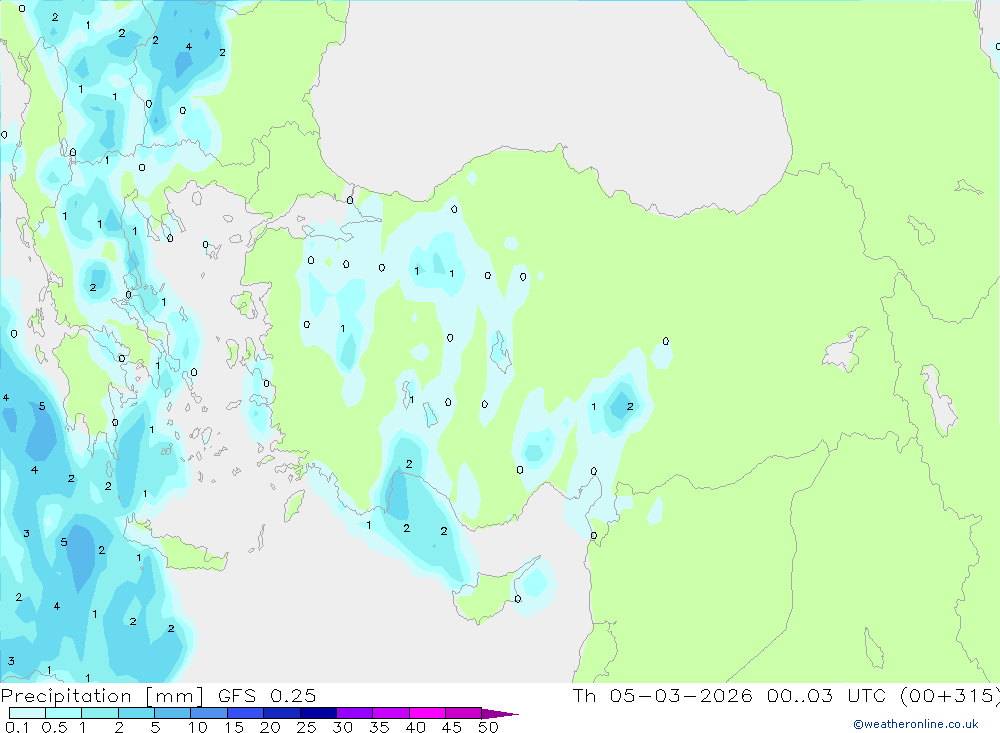Image resolution: width=1000 pixels, height=733 pixels.
Task: Select the 35–40 mm purple legend swatch
Action: (391, 713)
